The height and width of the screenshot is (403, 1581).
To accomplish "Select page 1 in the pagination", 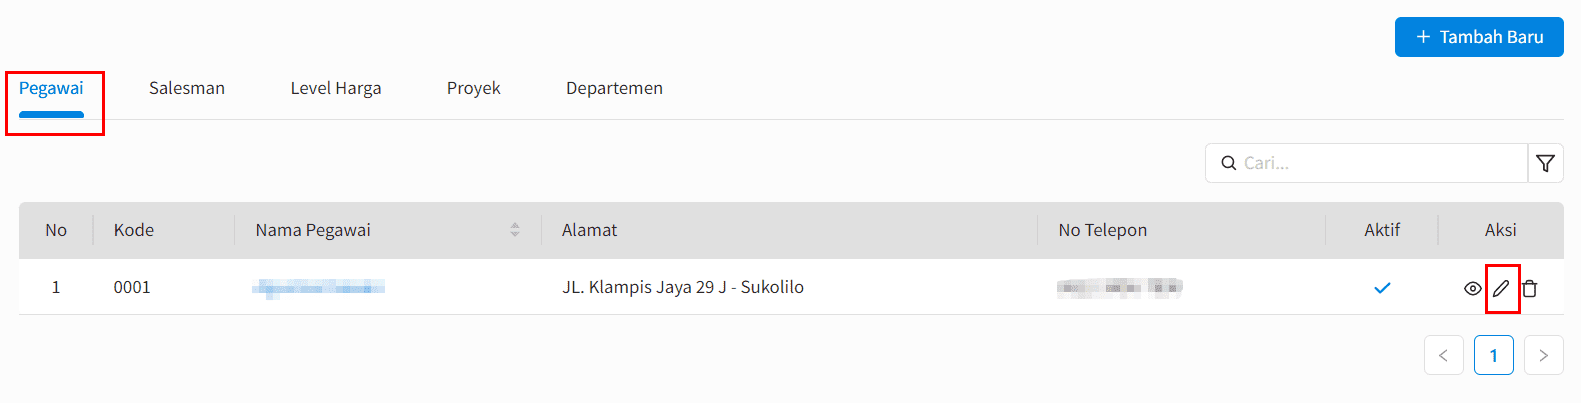I will coord(1493,355).
